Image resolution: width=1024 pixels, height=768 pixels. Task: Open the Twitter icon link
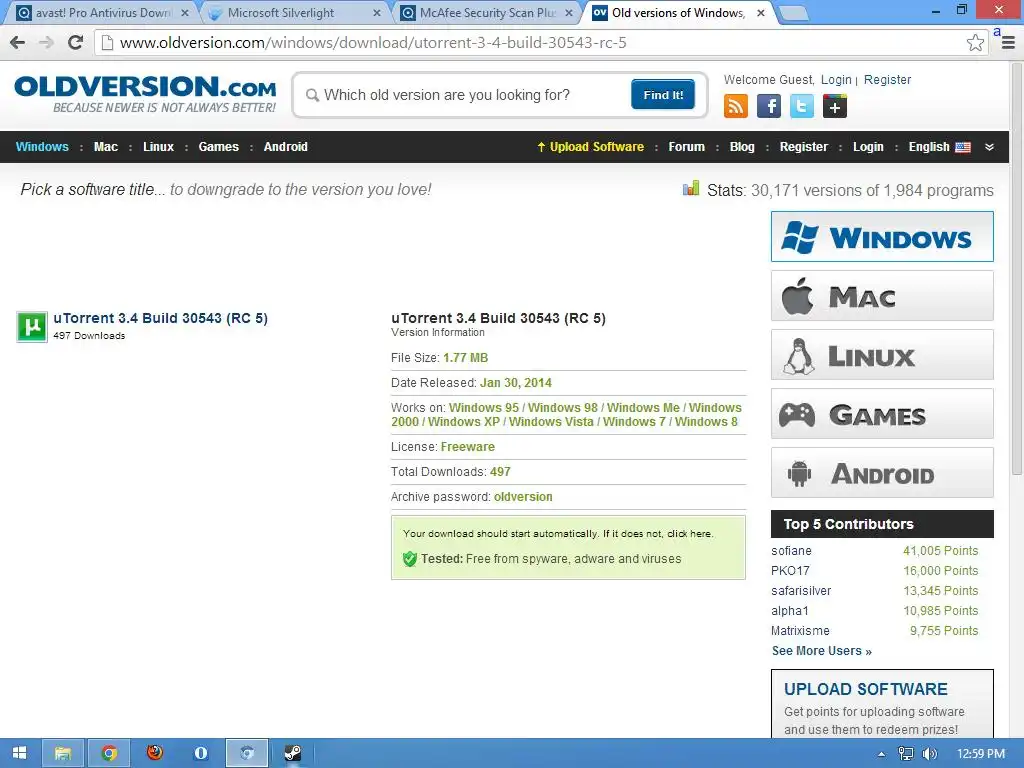(x=801, y=106)
